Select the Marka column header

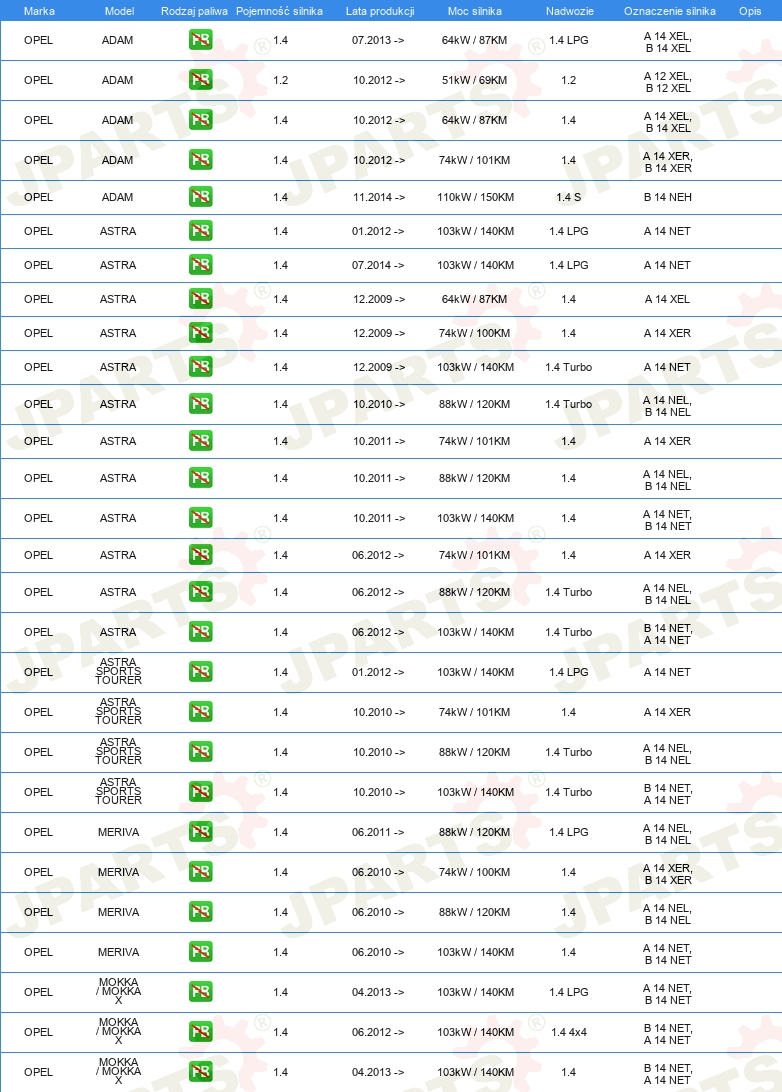pos(39,11)
